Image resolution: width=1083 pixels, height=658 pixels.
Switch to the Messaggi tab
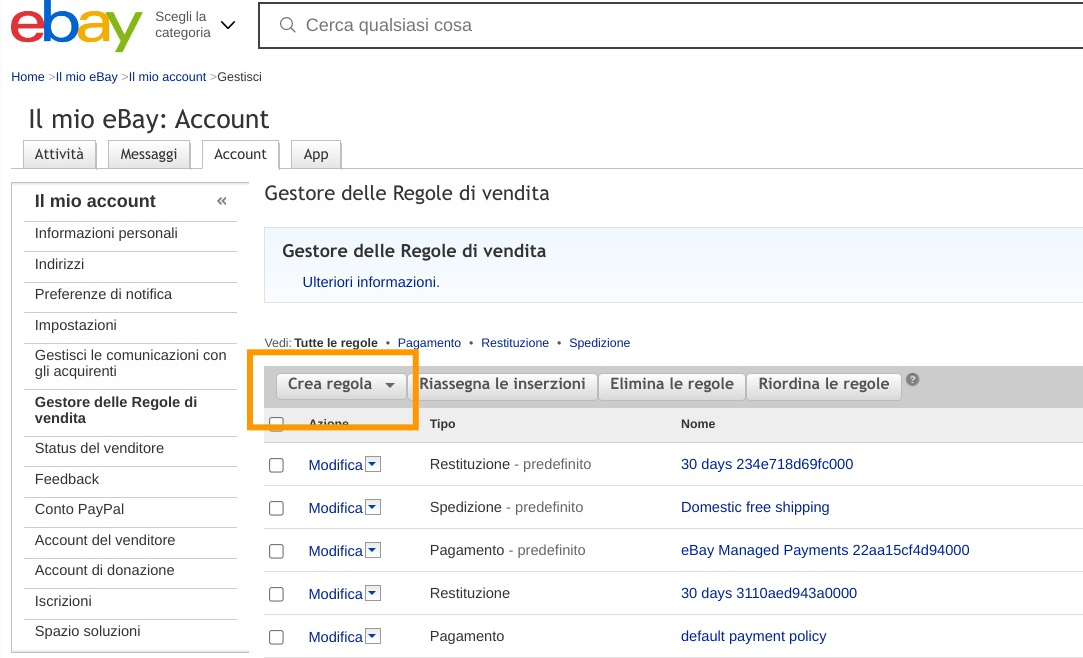(x=148, y=154)
